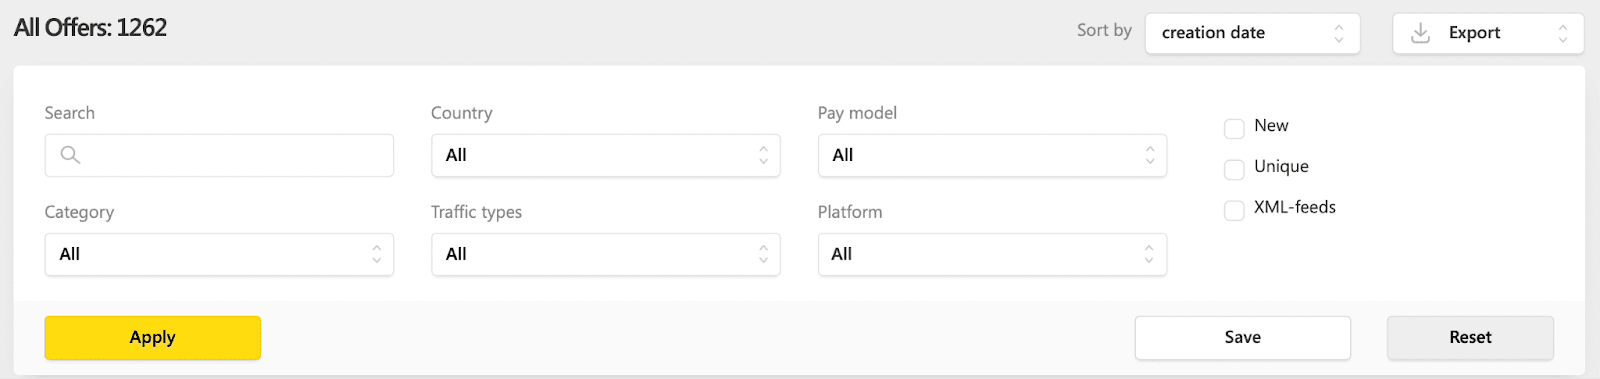Image resolution: width=1600 pixels, height=379 pixels.
Task: Tick the Unique checkbox
Action: tap(1234, 169)
